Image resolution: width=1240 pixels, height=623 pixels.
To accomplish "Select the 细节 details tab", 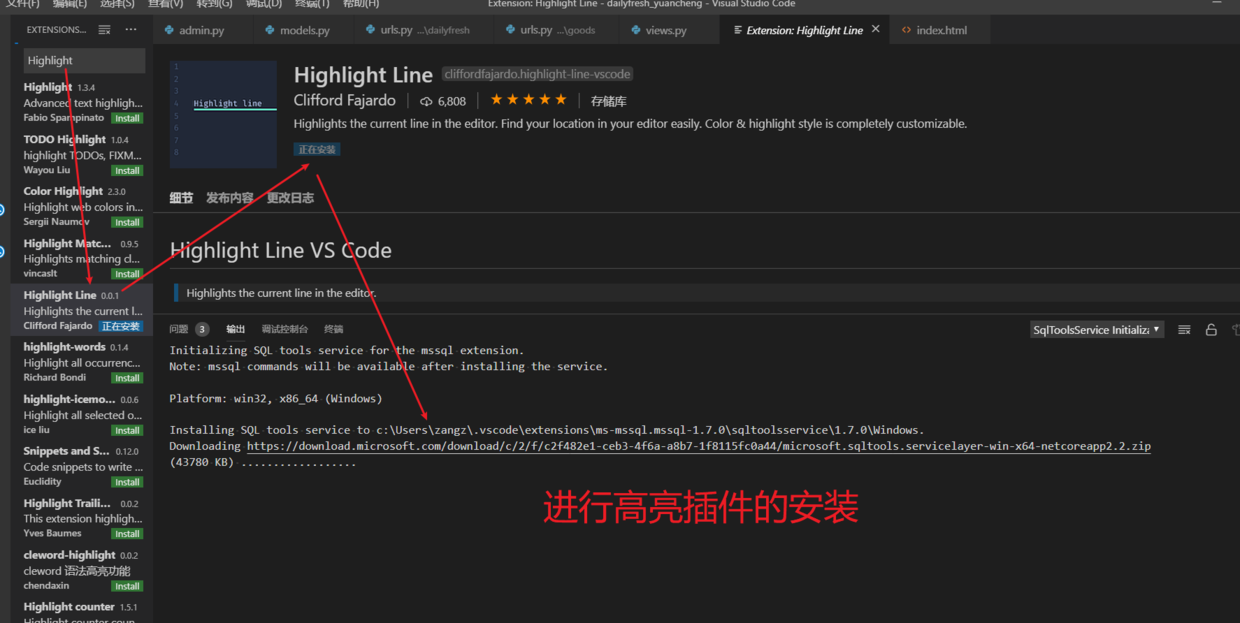I will (x=181, y=198).
